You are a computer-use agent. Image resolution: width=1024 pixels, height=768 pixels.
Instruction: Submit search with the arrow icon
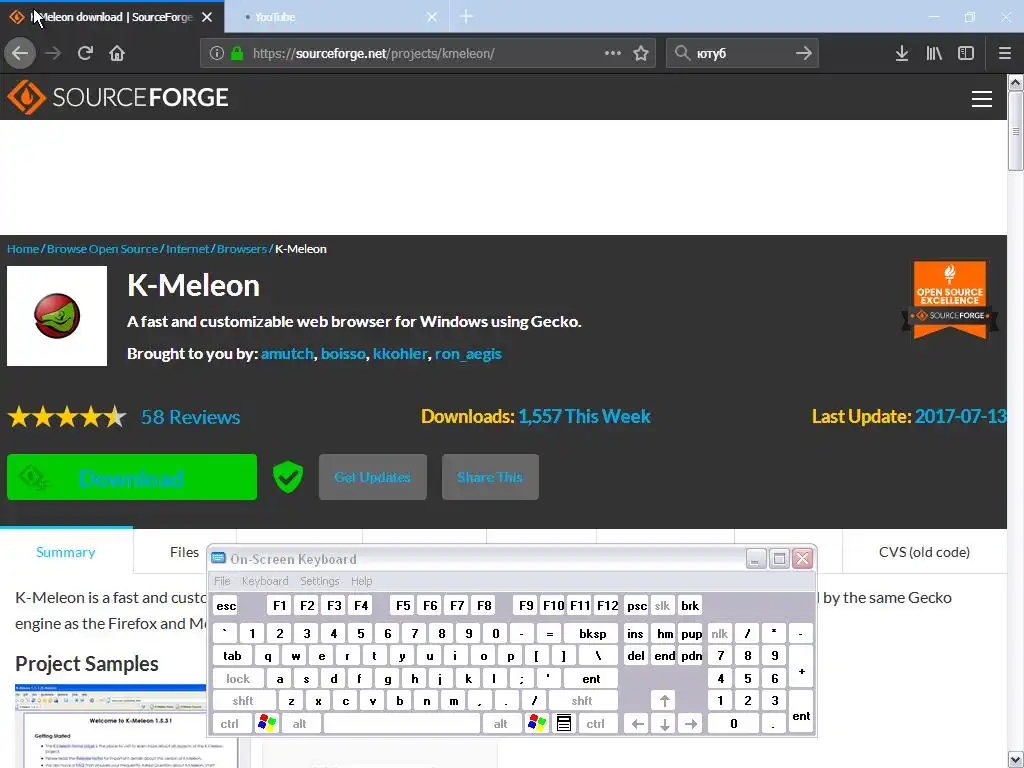point(804,53)
